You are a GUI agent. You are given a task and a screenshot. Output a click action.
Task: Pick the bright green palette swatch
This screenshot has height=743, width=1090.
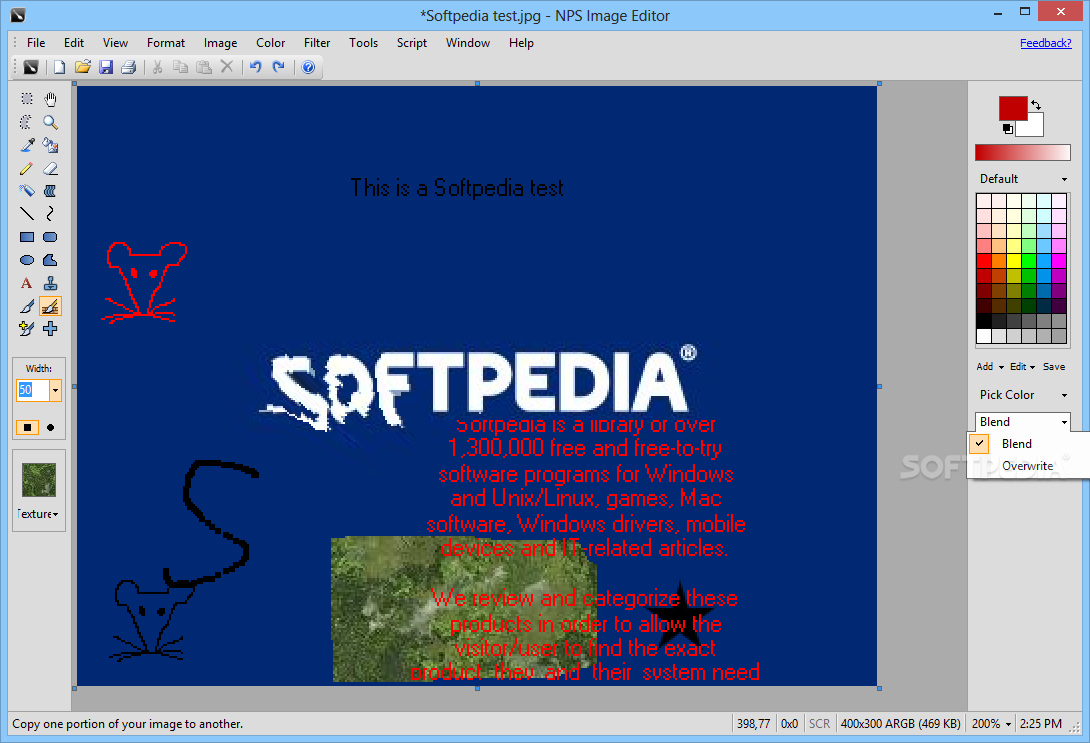click(x=1029, y=261)
